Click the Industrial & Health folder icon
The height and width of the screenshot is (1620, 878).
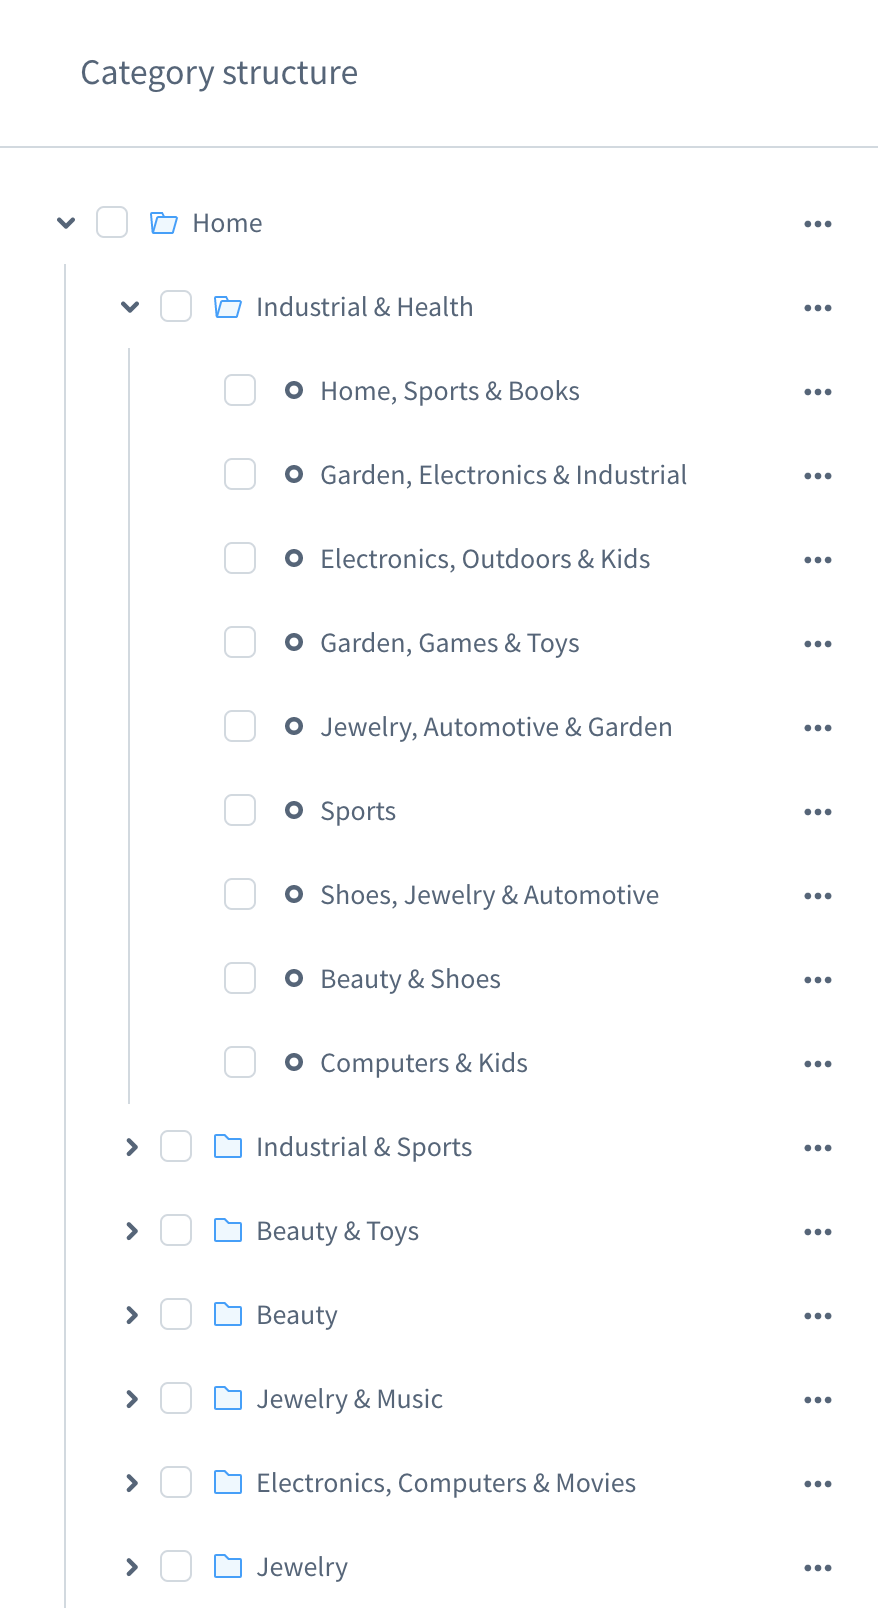227,306
